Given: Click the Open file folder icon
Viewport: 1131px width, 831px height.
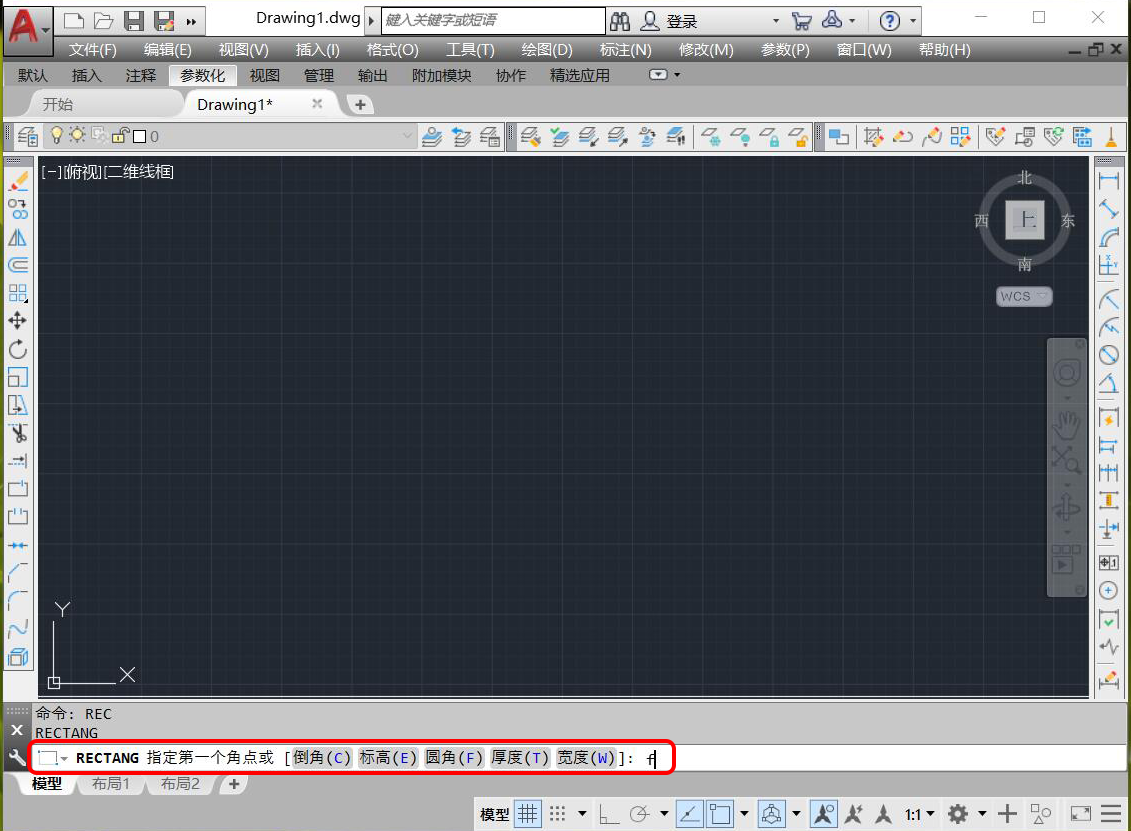Looking at the screenshot, I should tap(104, 21).
